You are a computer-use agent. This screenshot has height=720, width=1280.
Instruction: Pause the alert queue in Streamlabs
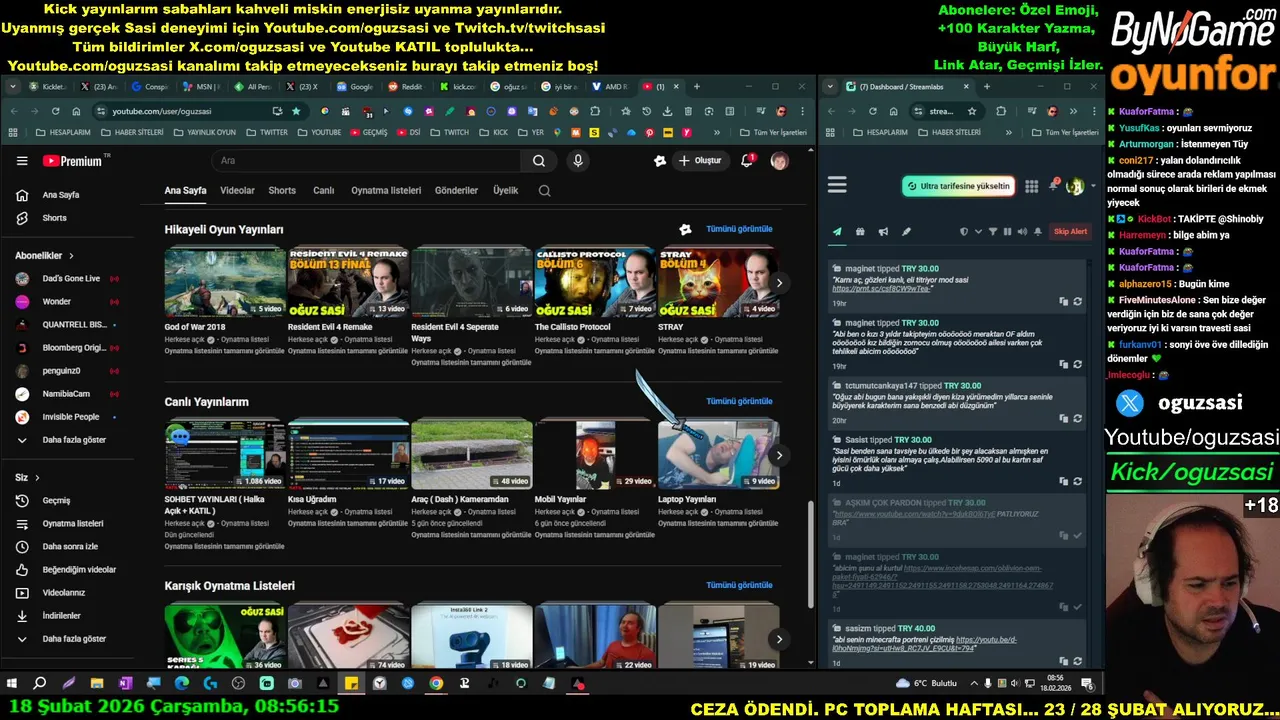tap(1007, 232)
